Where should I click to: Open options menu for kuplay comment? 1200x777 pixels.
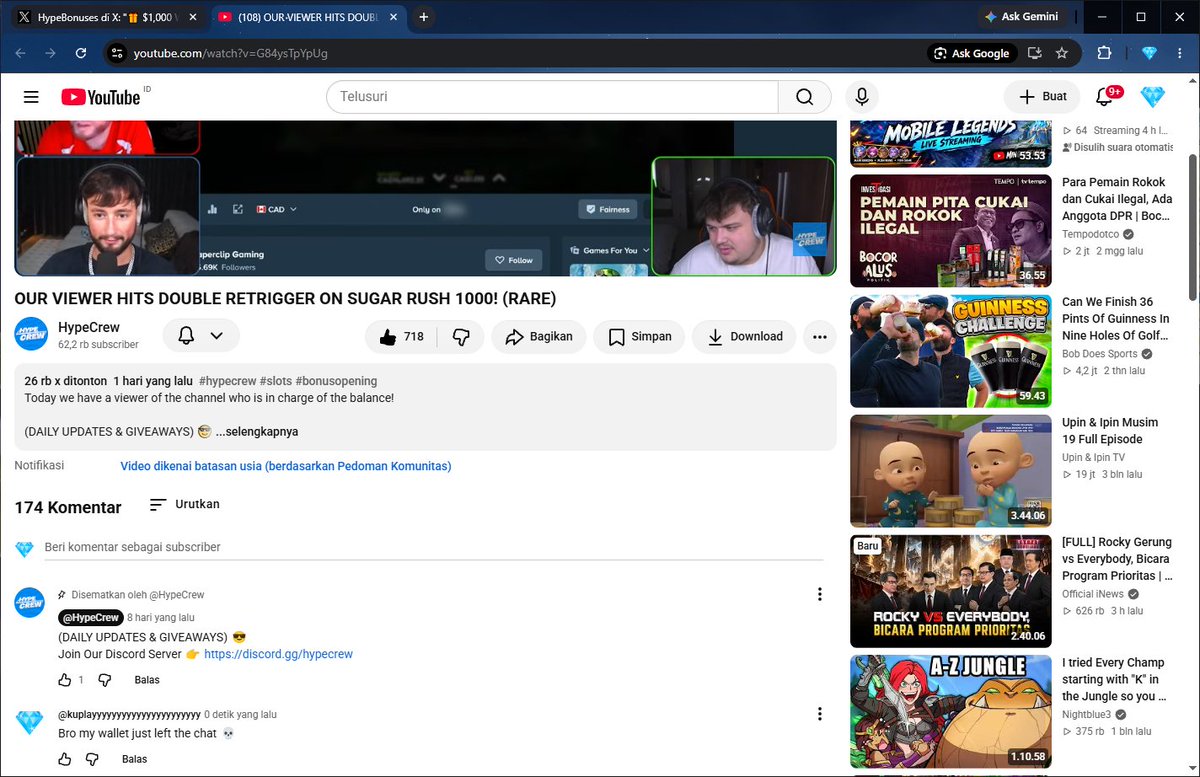(x=819, y=714)
